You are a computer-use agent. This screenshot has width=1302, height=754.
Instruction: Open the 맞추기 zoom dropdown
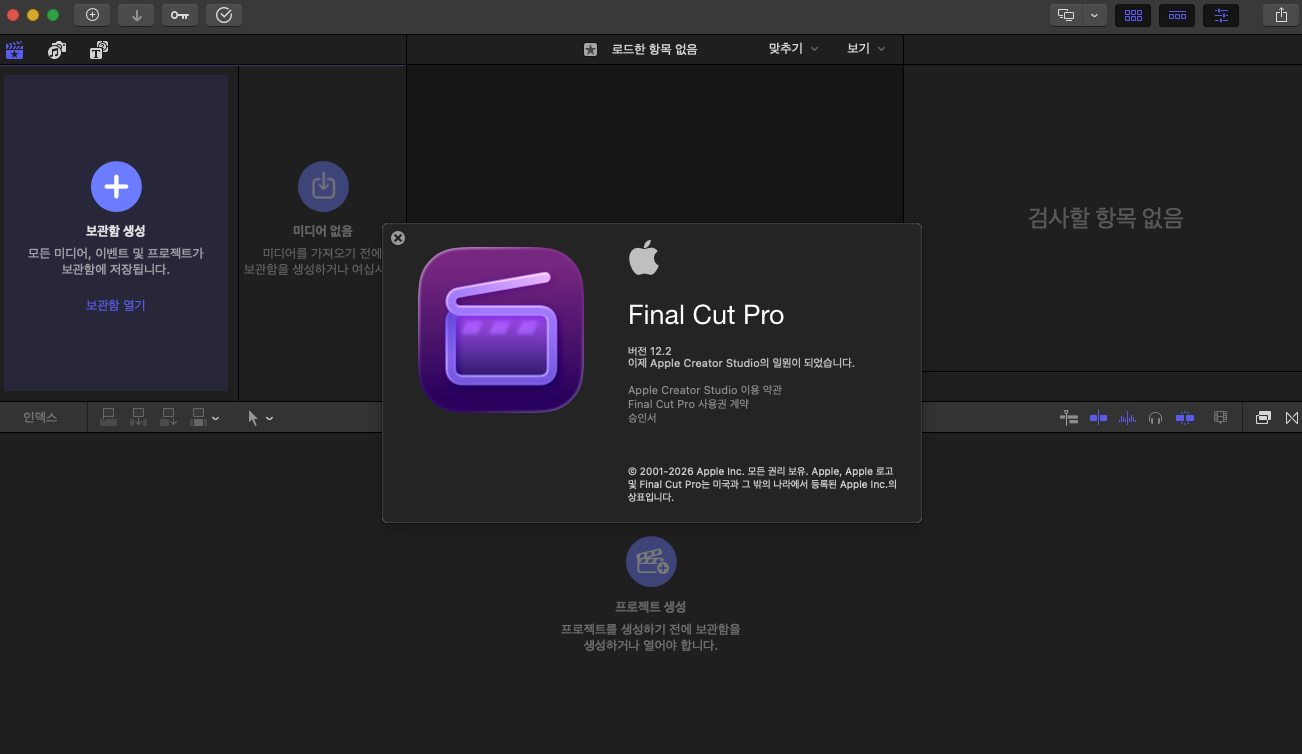click(x=793, y=49)
